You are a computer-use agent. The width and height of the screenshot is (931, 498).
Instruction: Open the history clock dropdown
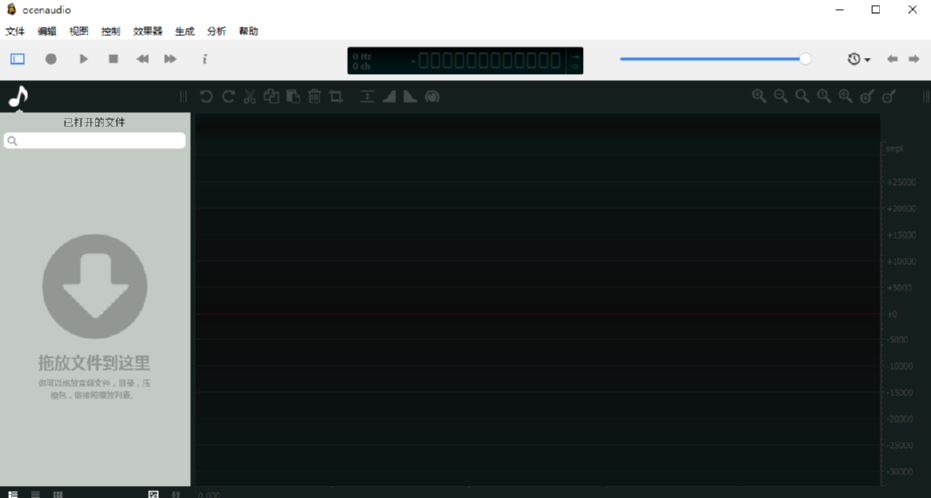point(859,59)
